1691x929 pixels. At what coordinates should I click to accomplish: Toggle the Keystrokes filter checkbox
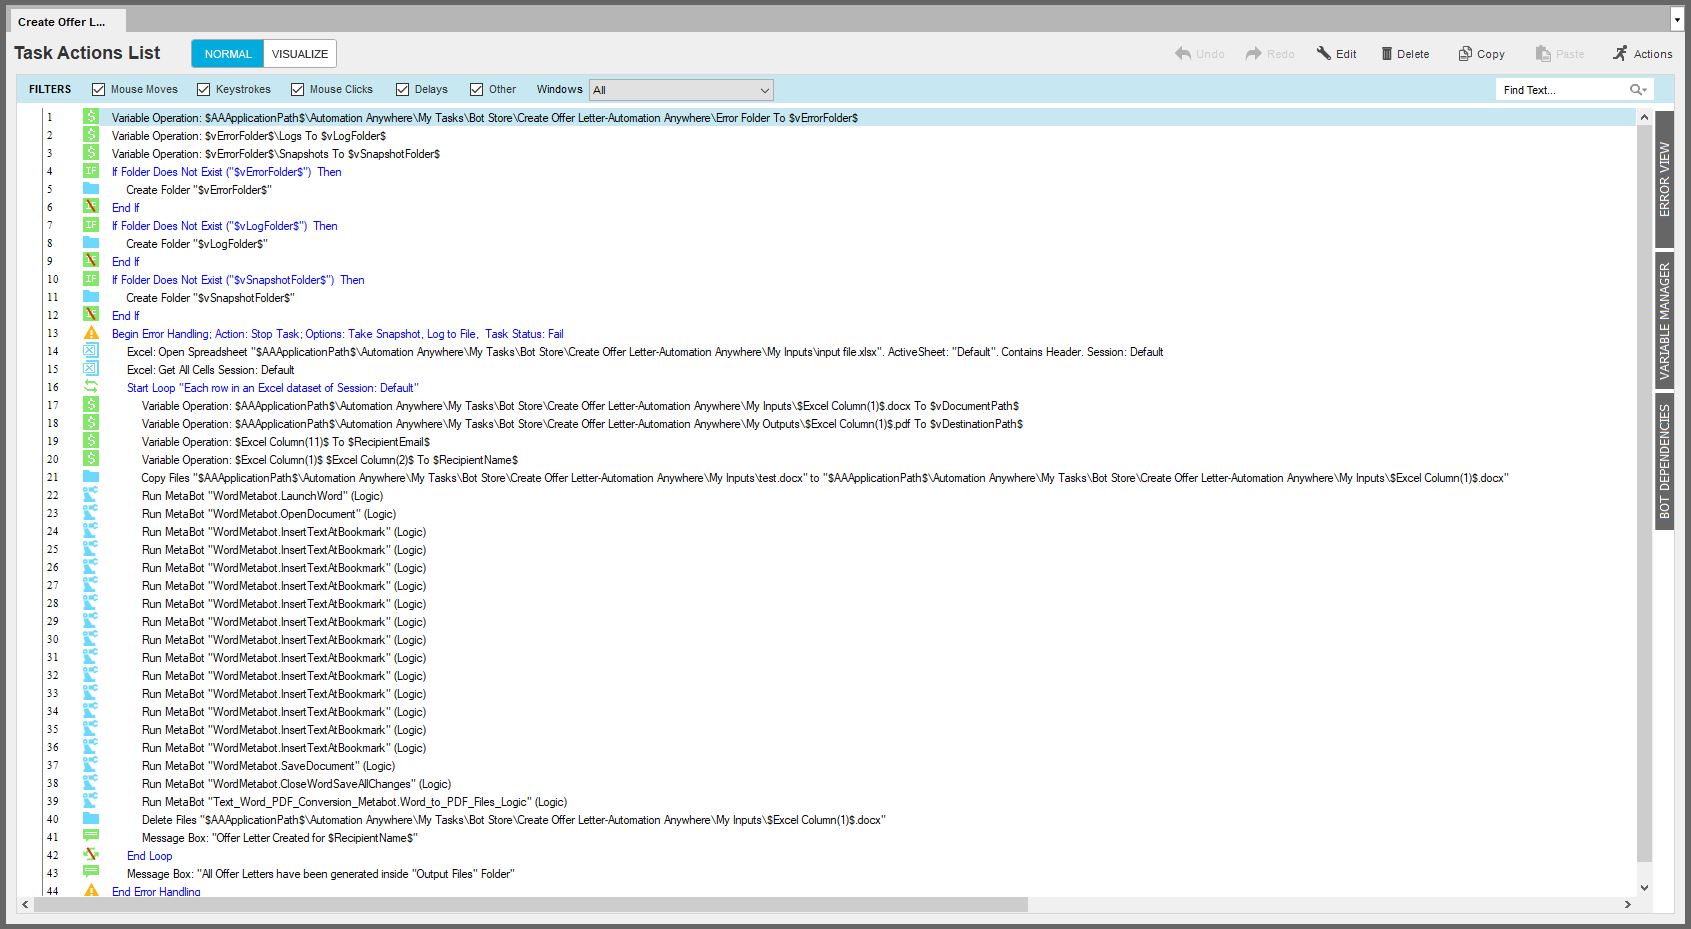(204, 90)
